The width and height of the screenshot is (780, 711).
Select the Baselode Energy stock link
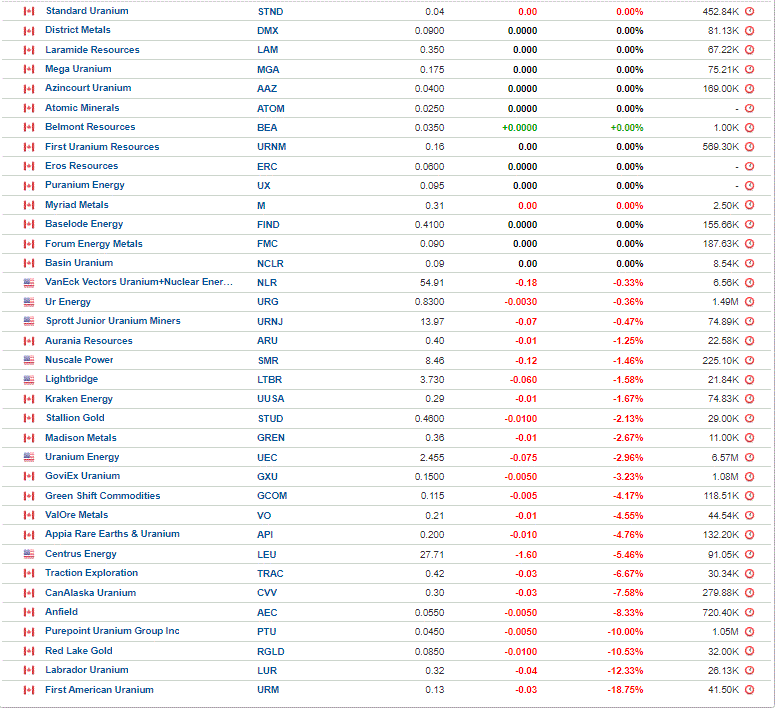pyautogui.click(x=84, y=224)
